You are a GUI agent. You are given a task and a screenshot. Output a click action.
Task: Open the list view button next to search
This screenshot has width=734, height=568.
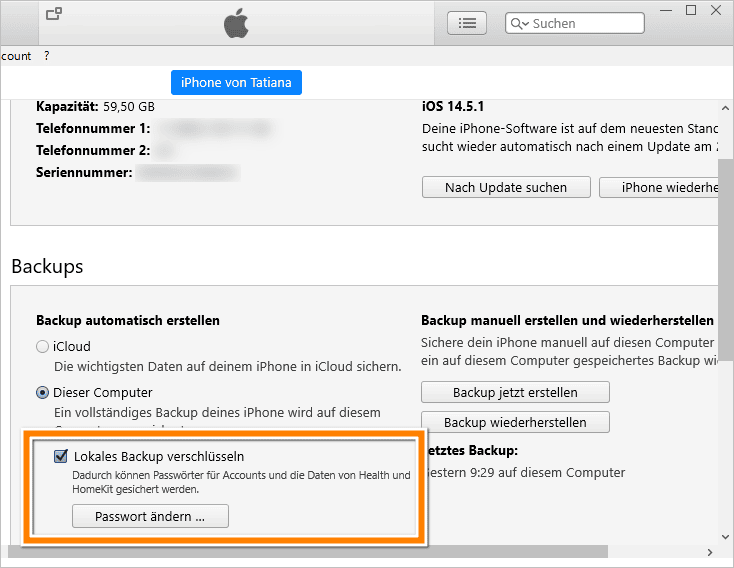(x=467, y=23)
